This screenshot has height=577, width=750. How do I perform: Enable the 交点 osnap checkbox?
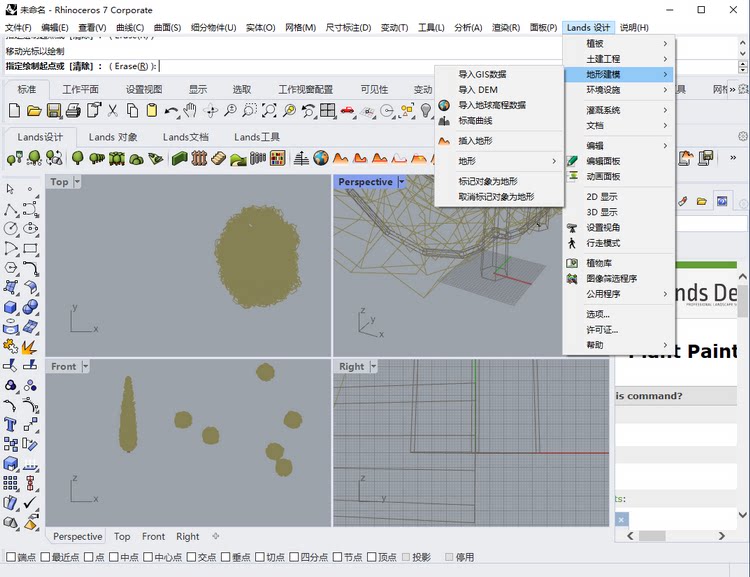point(191,557)
